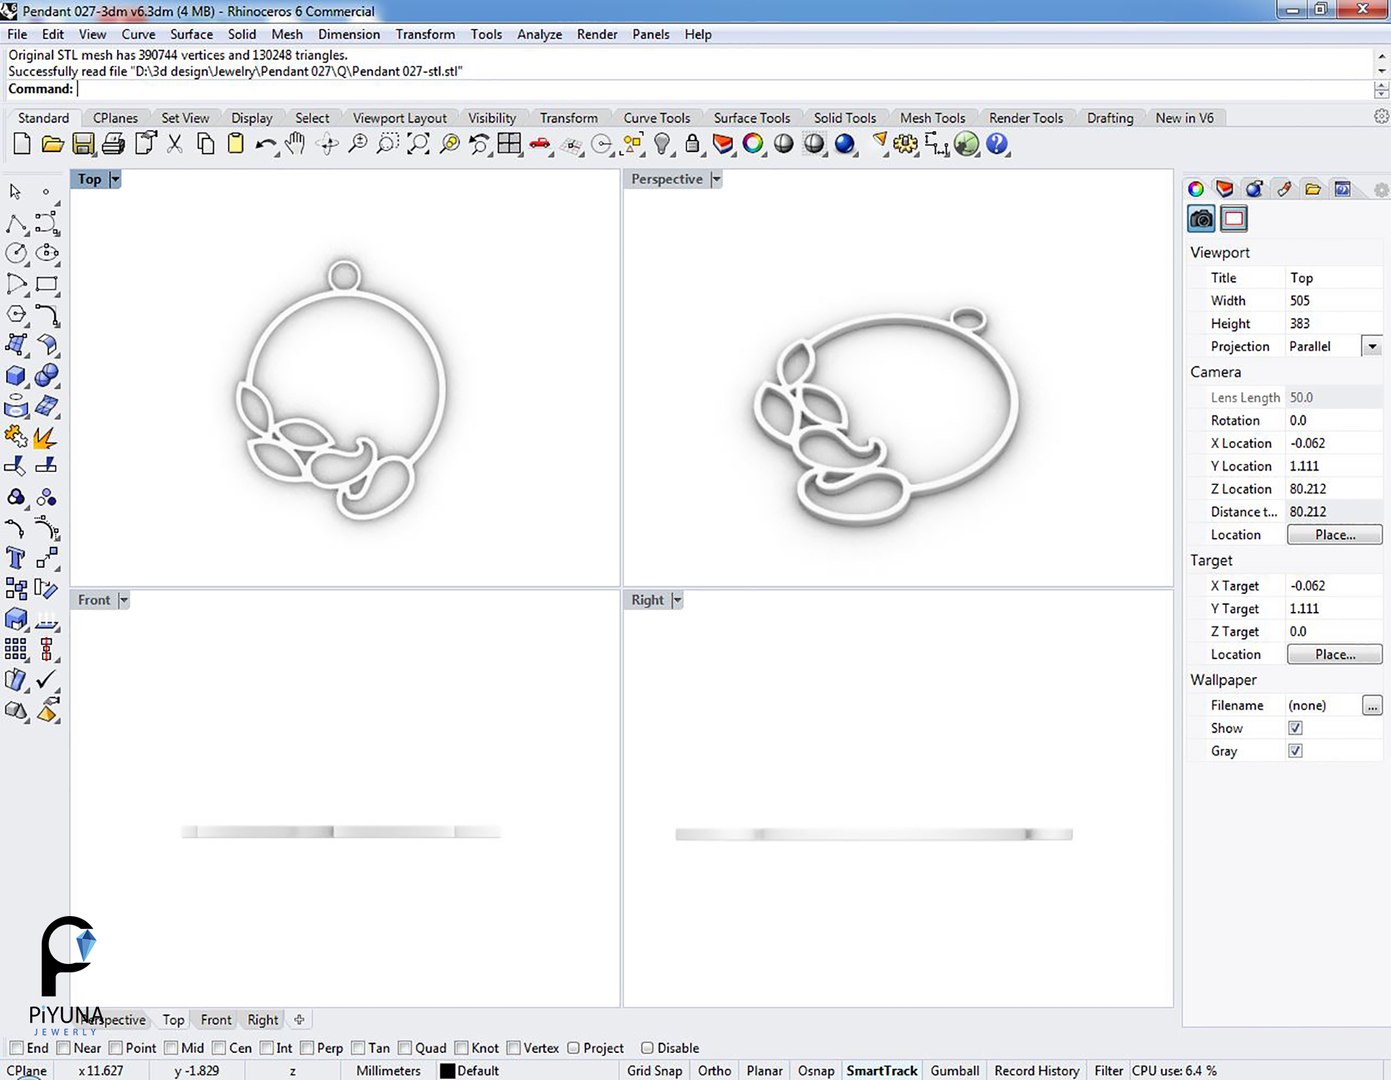This screenshot has width=1391, height=1080.
Task: Select the Box solid tool
Action: coord(16,376)
